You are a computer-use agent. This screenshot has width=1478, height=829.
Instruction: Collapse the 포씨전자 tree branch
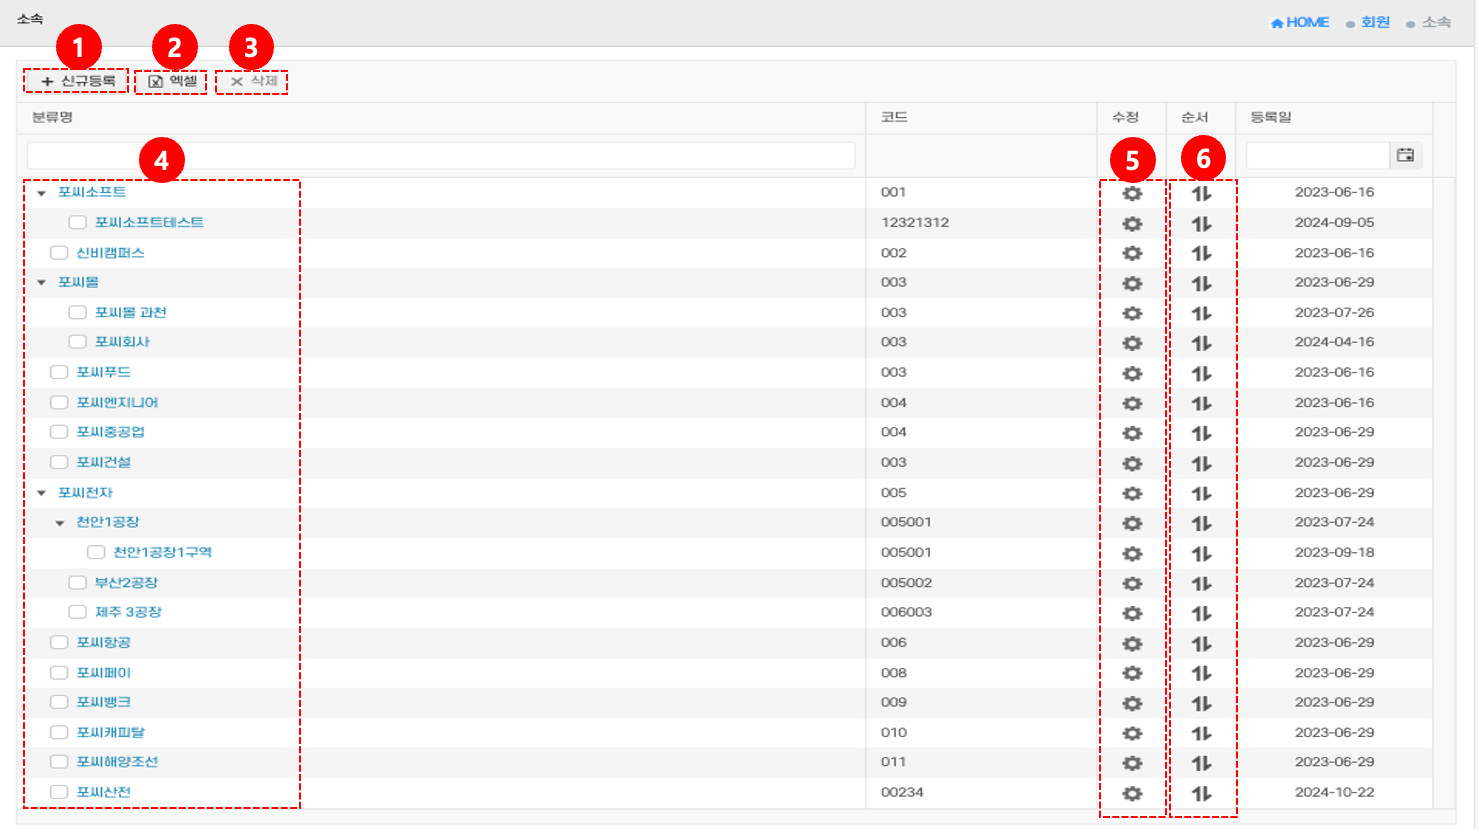(x=41, y=493)
